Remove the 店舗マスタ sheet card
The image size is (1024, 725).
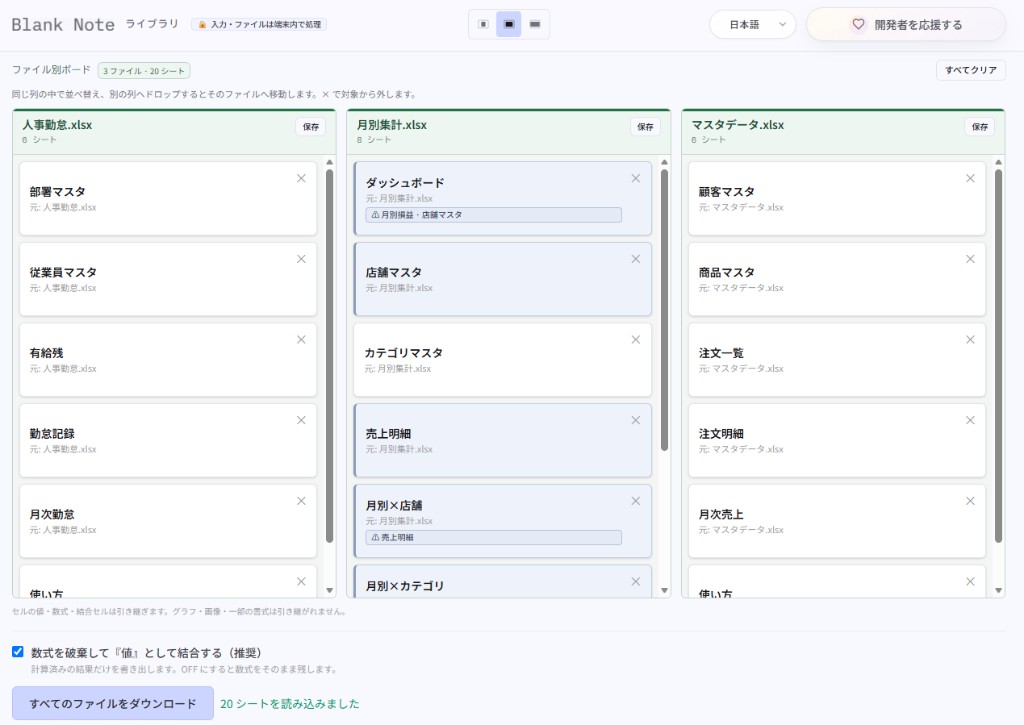coord(635,259)
